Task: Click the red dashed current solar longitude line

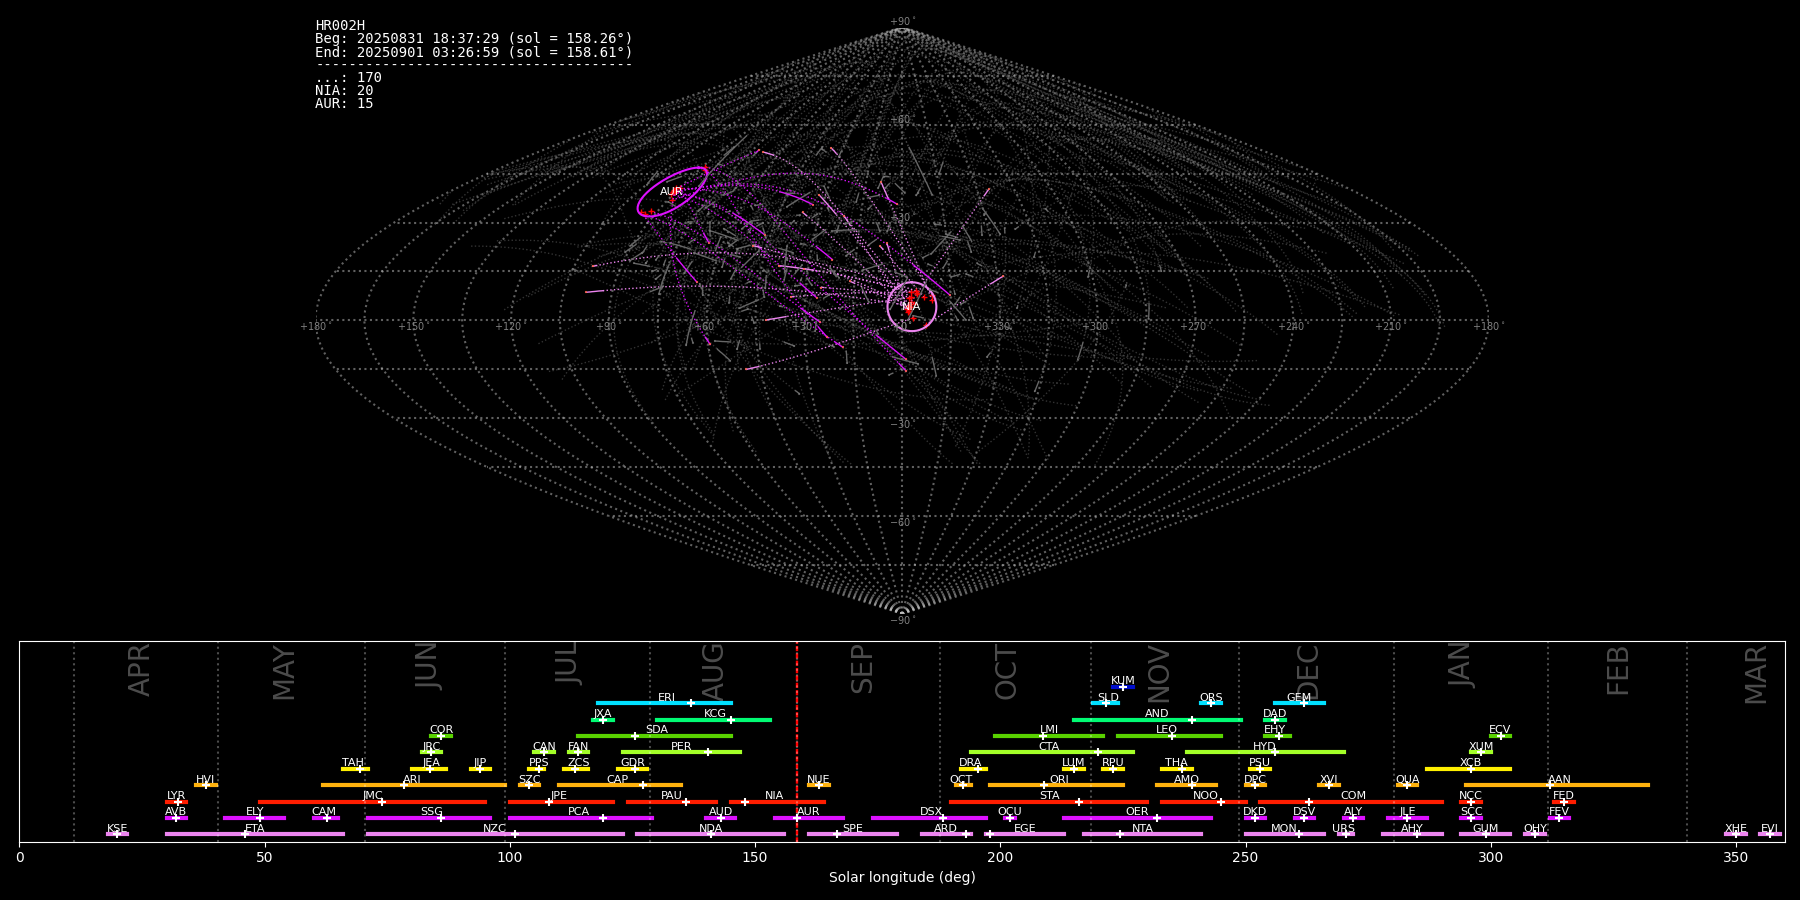Action: pyautogui.click(x=797, y=741)
